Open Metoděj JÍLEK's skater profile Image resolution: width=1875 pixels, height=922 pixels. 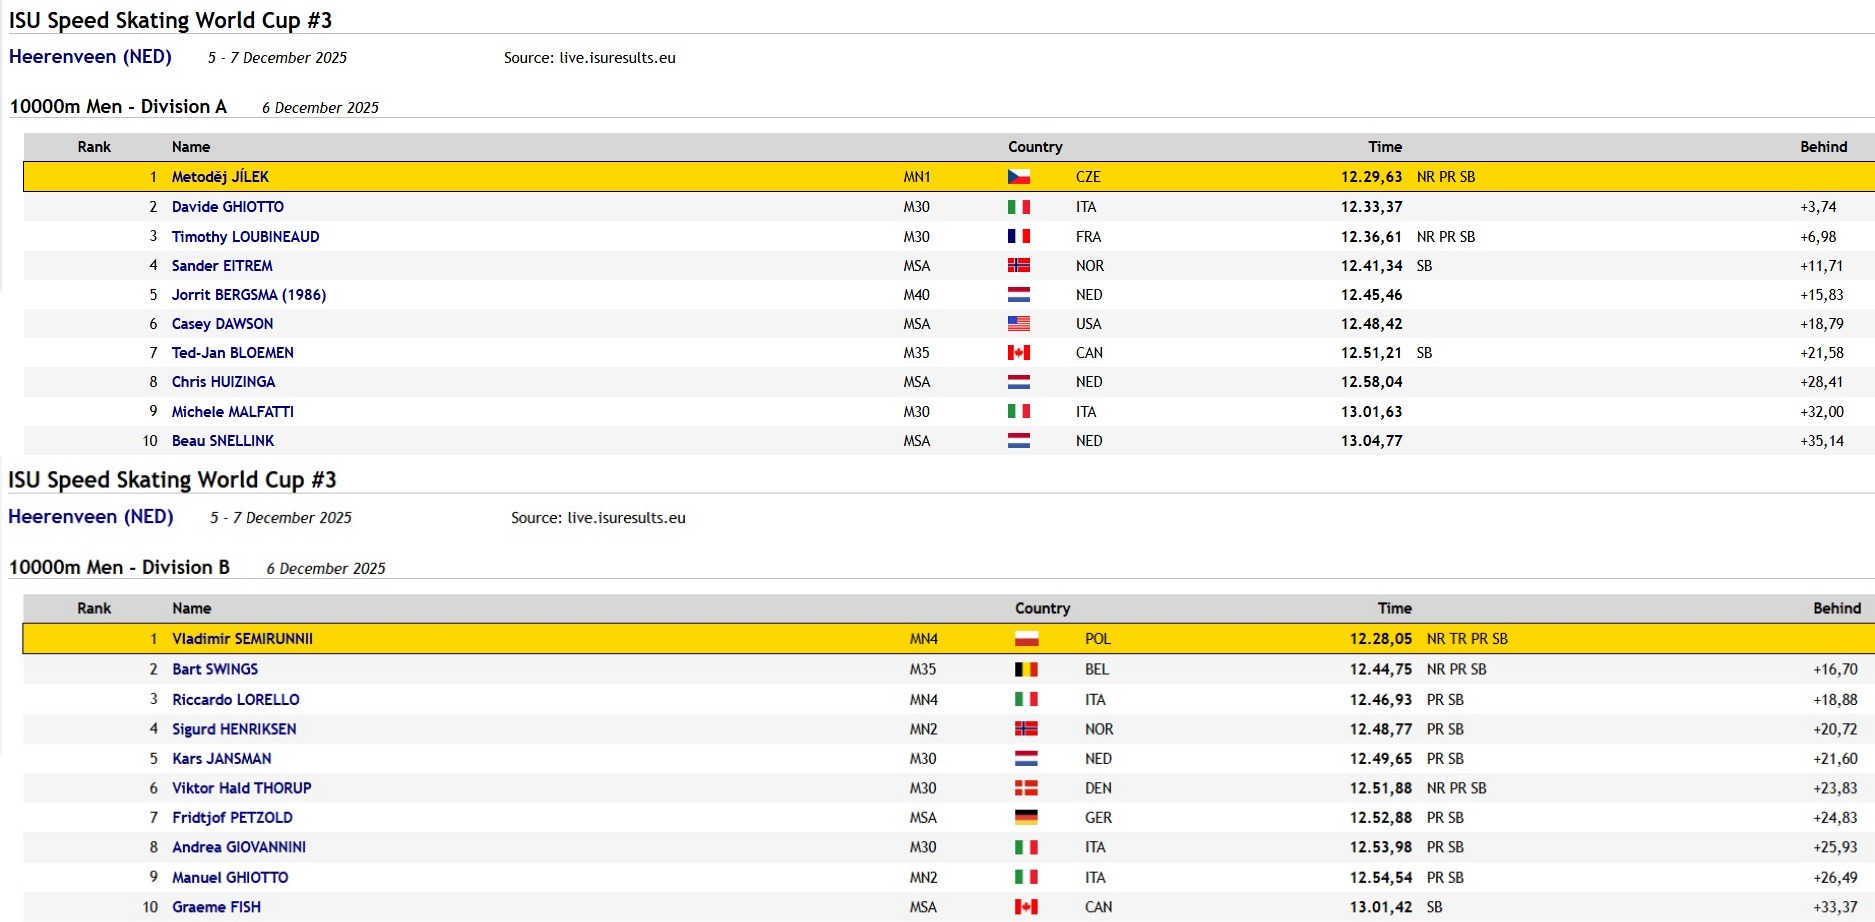tap(220, 177)
